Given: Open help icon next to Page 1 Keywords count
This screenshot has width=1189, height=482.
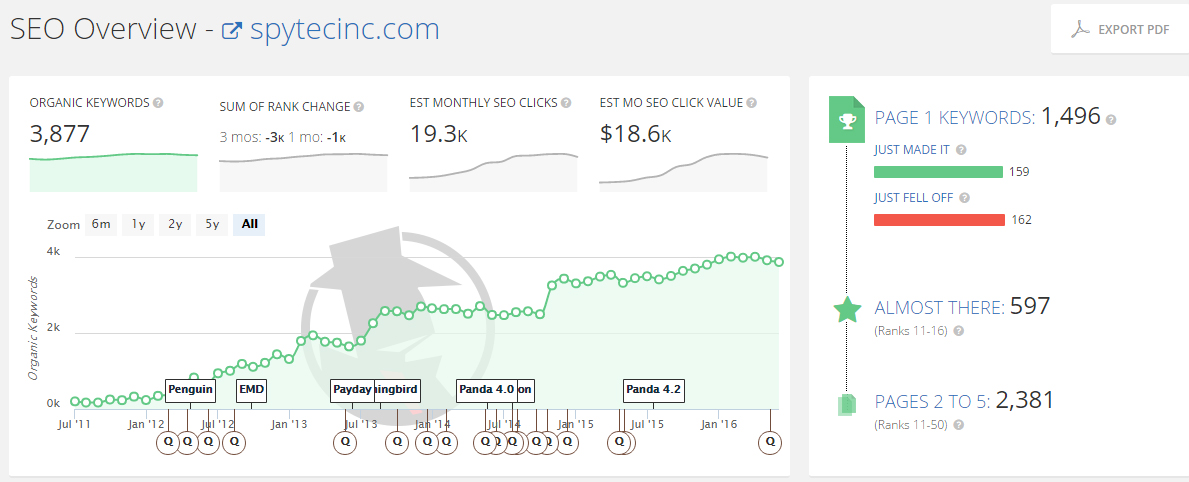Looking at the screenshot, I should pos(1111,120).
